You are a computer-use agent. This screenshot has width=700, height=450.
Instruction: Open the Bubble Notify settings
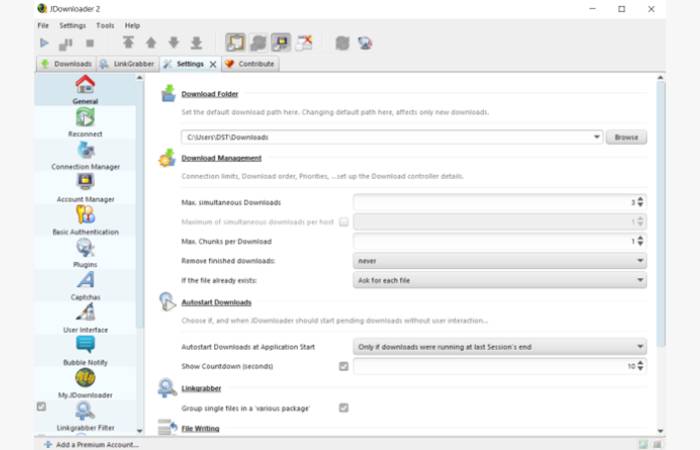tap(85, 351)
